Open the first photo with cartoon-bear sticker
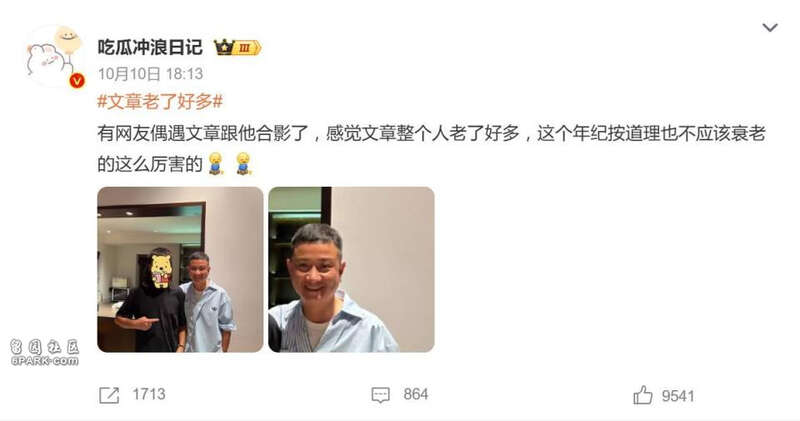 [x=180, y=269]
